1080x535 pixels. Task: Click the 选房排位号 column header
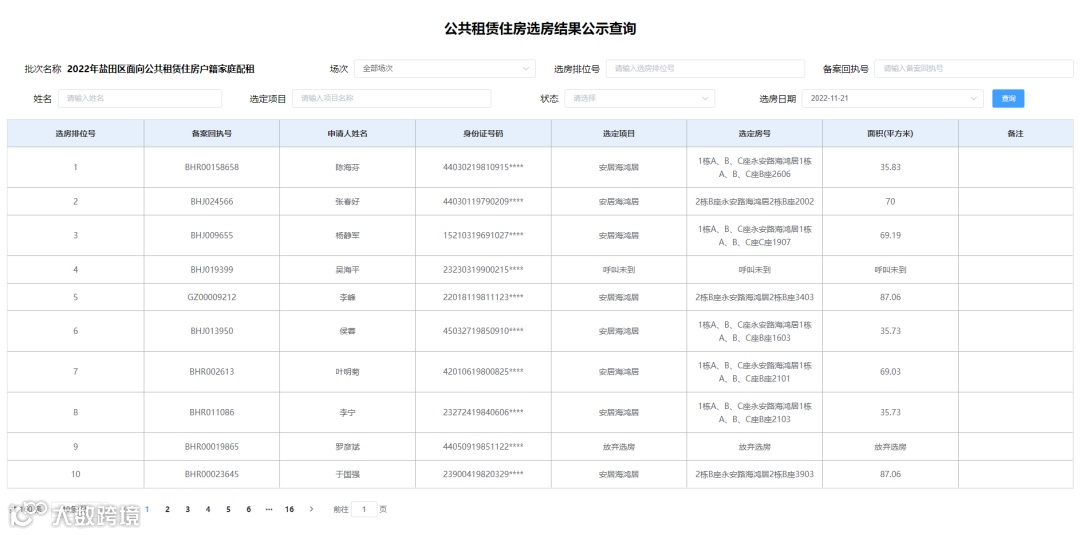pyautogui.click(x=76, y=134)
